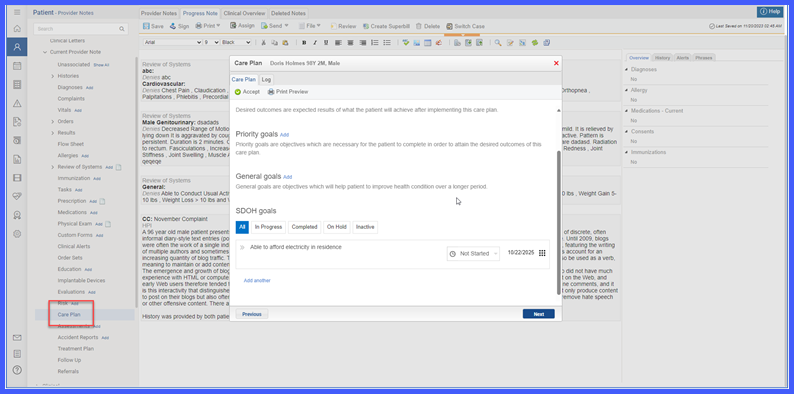This screenshot has width=794, height=394.
Task: Click the Accept checkmark icon in Care Plan
Action: 238,92
